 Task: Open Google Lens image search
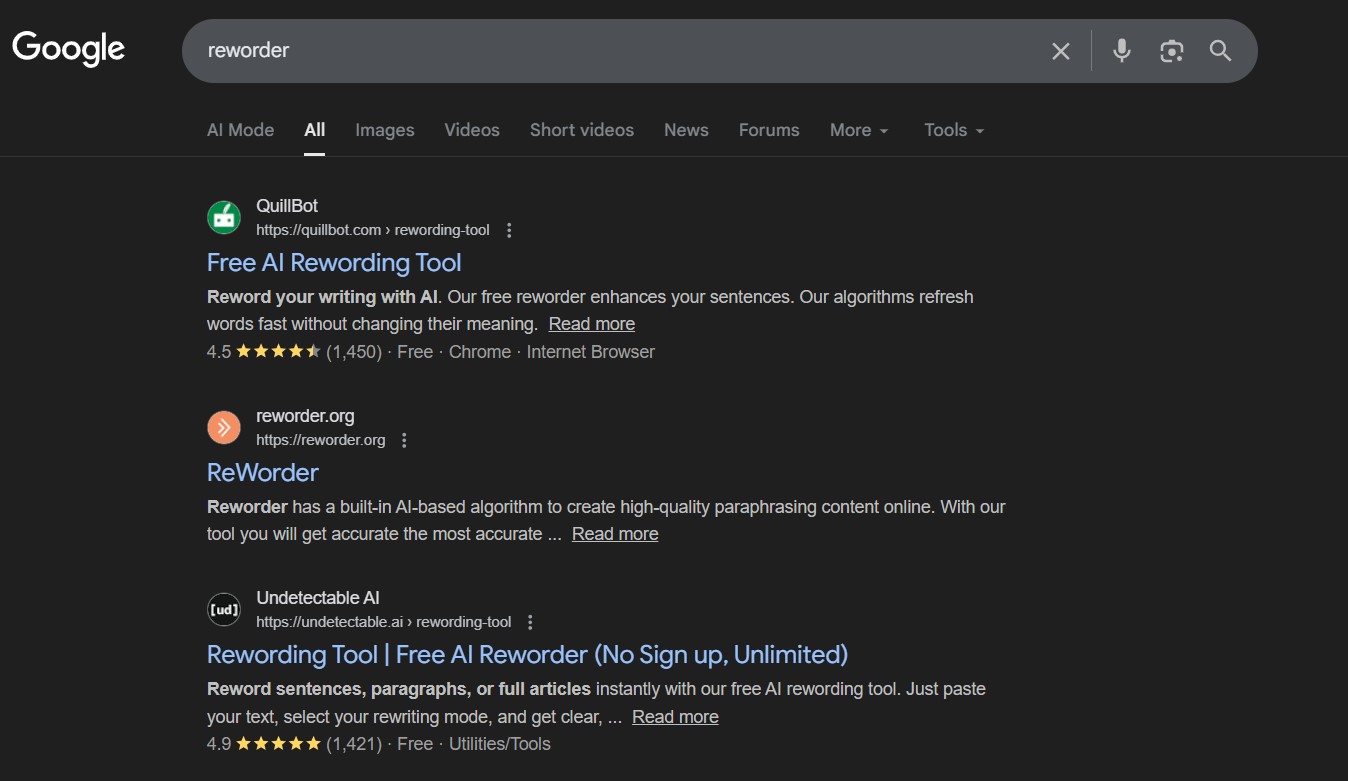point(1171,50)
